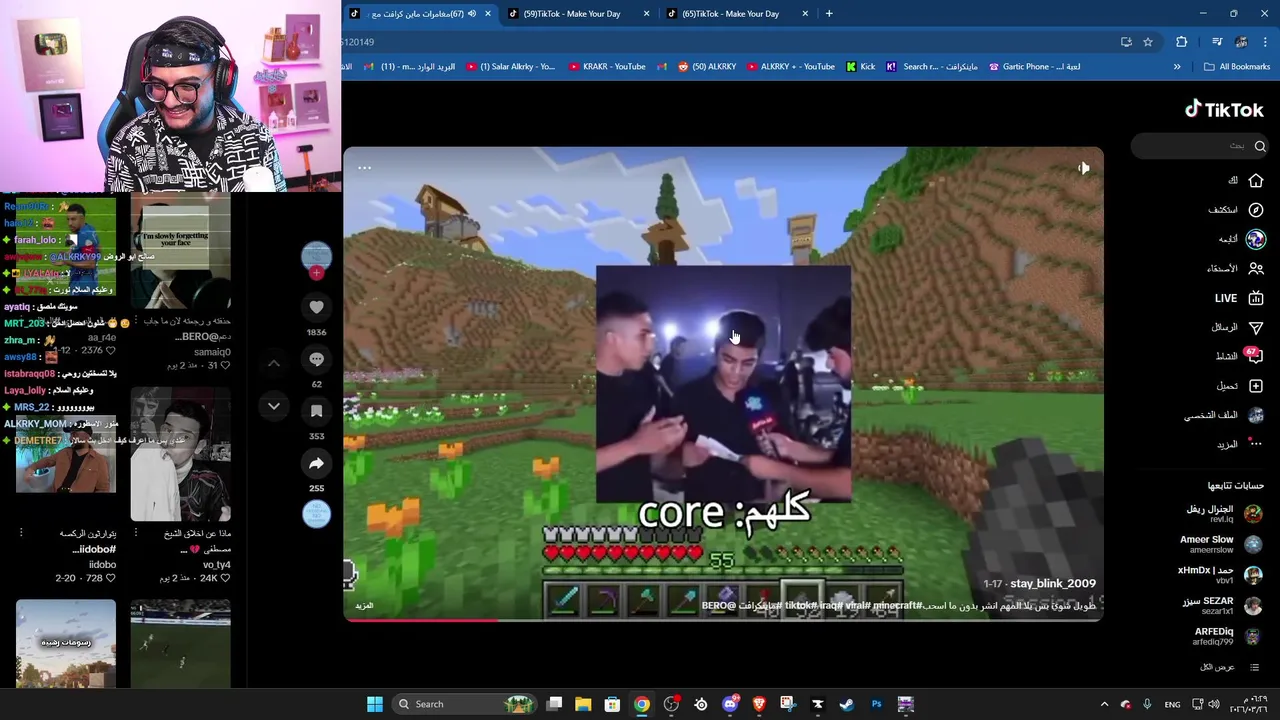Open the iidobo video thumbnail

pyautogui.click(x=66, y=456)
